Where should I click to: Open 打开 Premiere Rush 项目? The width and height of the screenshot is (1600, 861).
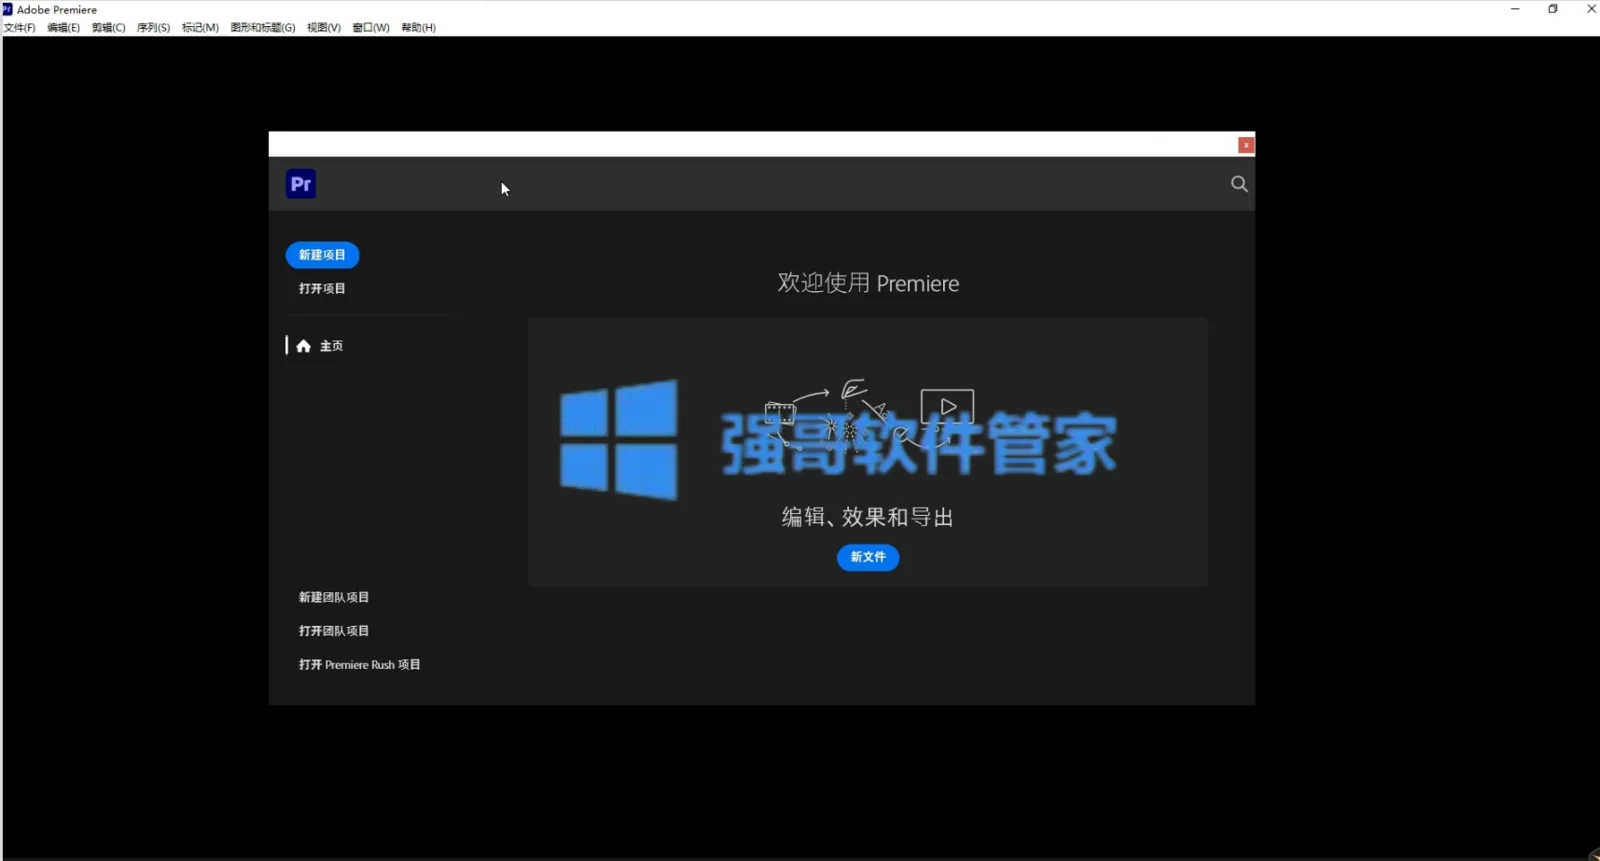click(x=359, y=665)
